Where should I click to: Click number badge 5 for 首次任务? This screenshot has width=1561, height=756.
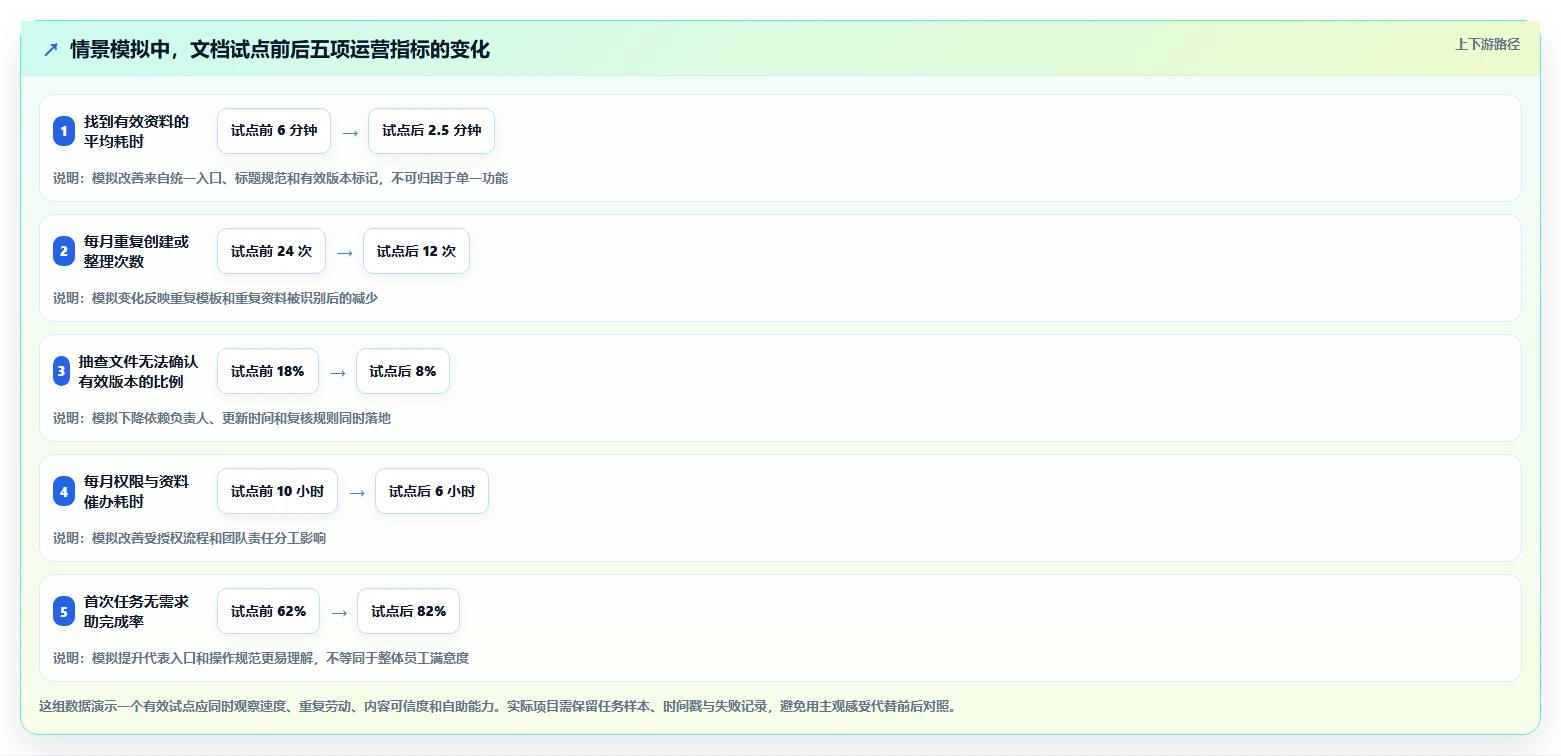pos(64,611)
